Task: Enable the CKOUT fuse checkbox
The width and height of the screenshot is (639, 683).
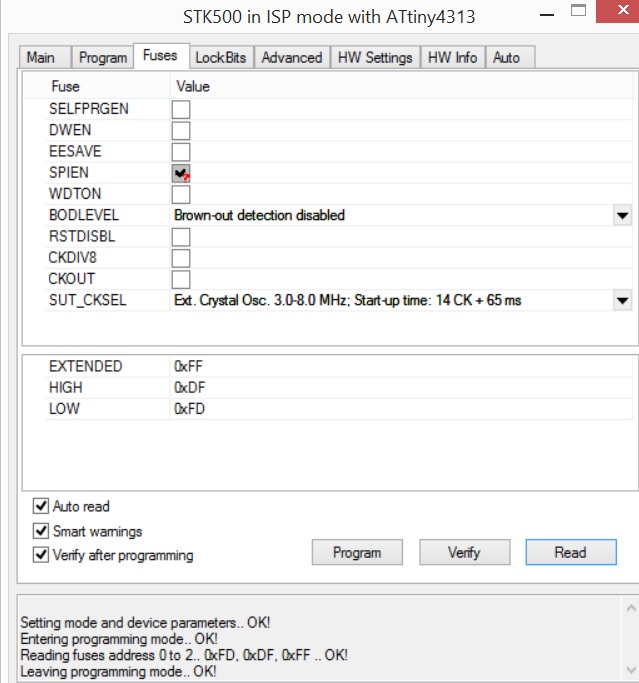Action: pos(181,280)
